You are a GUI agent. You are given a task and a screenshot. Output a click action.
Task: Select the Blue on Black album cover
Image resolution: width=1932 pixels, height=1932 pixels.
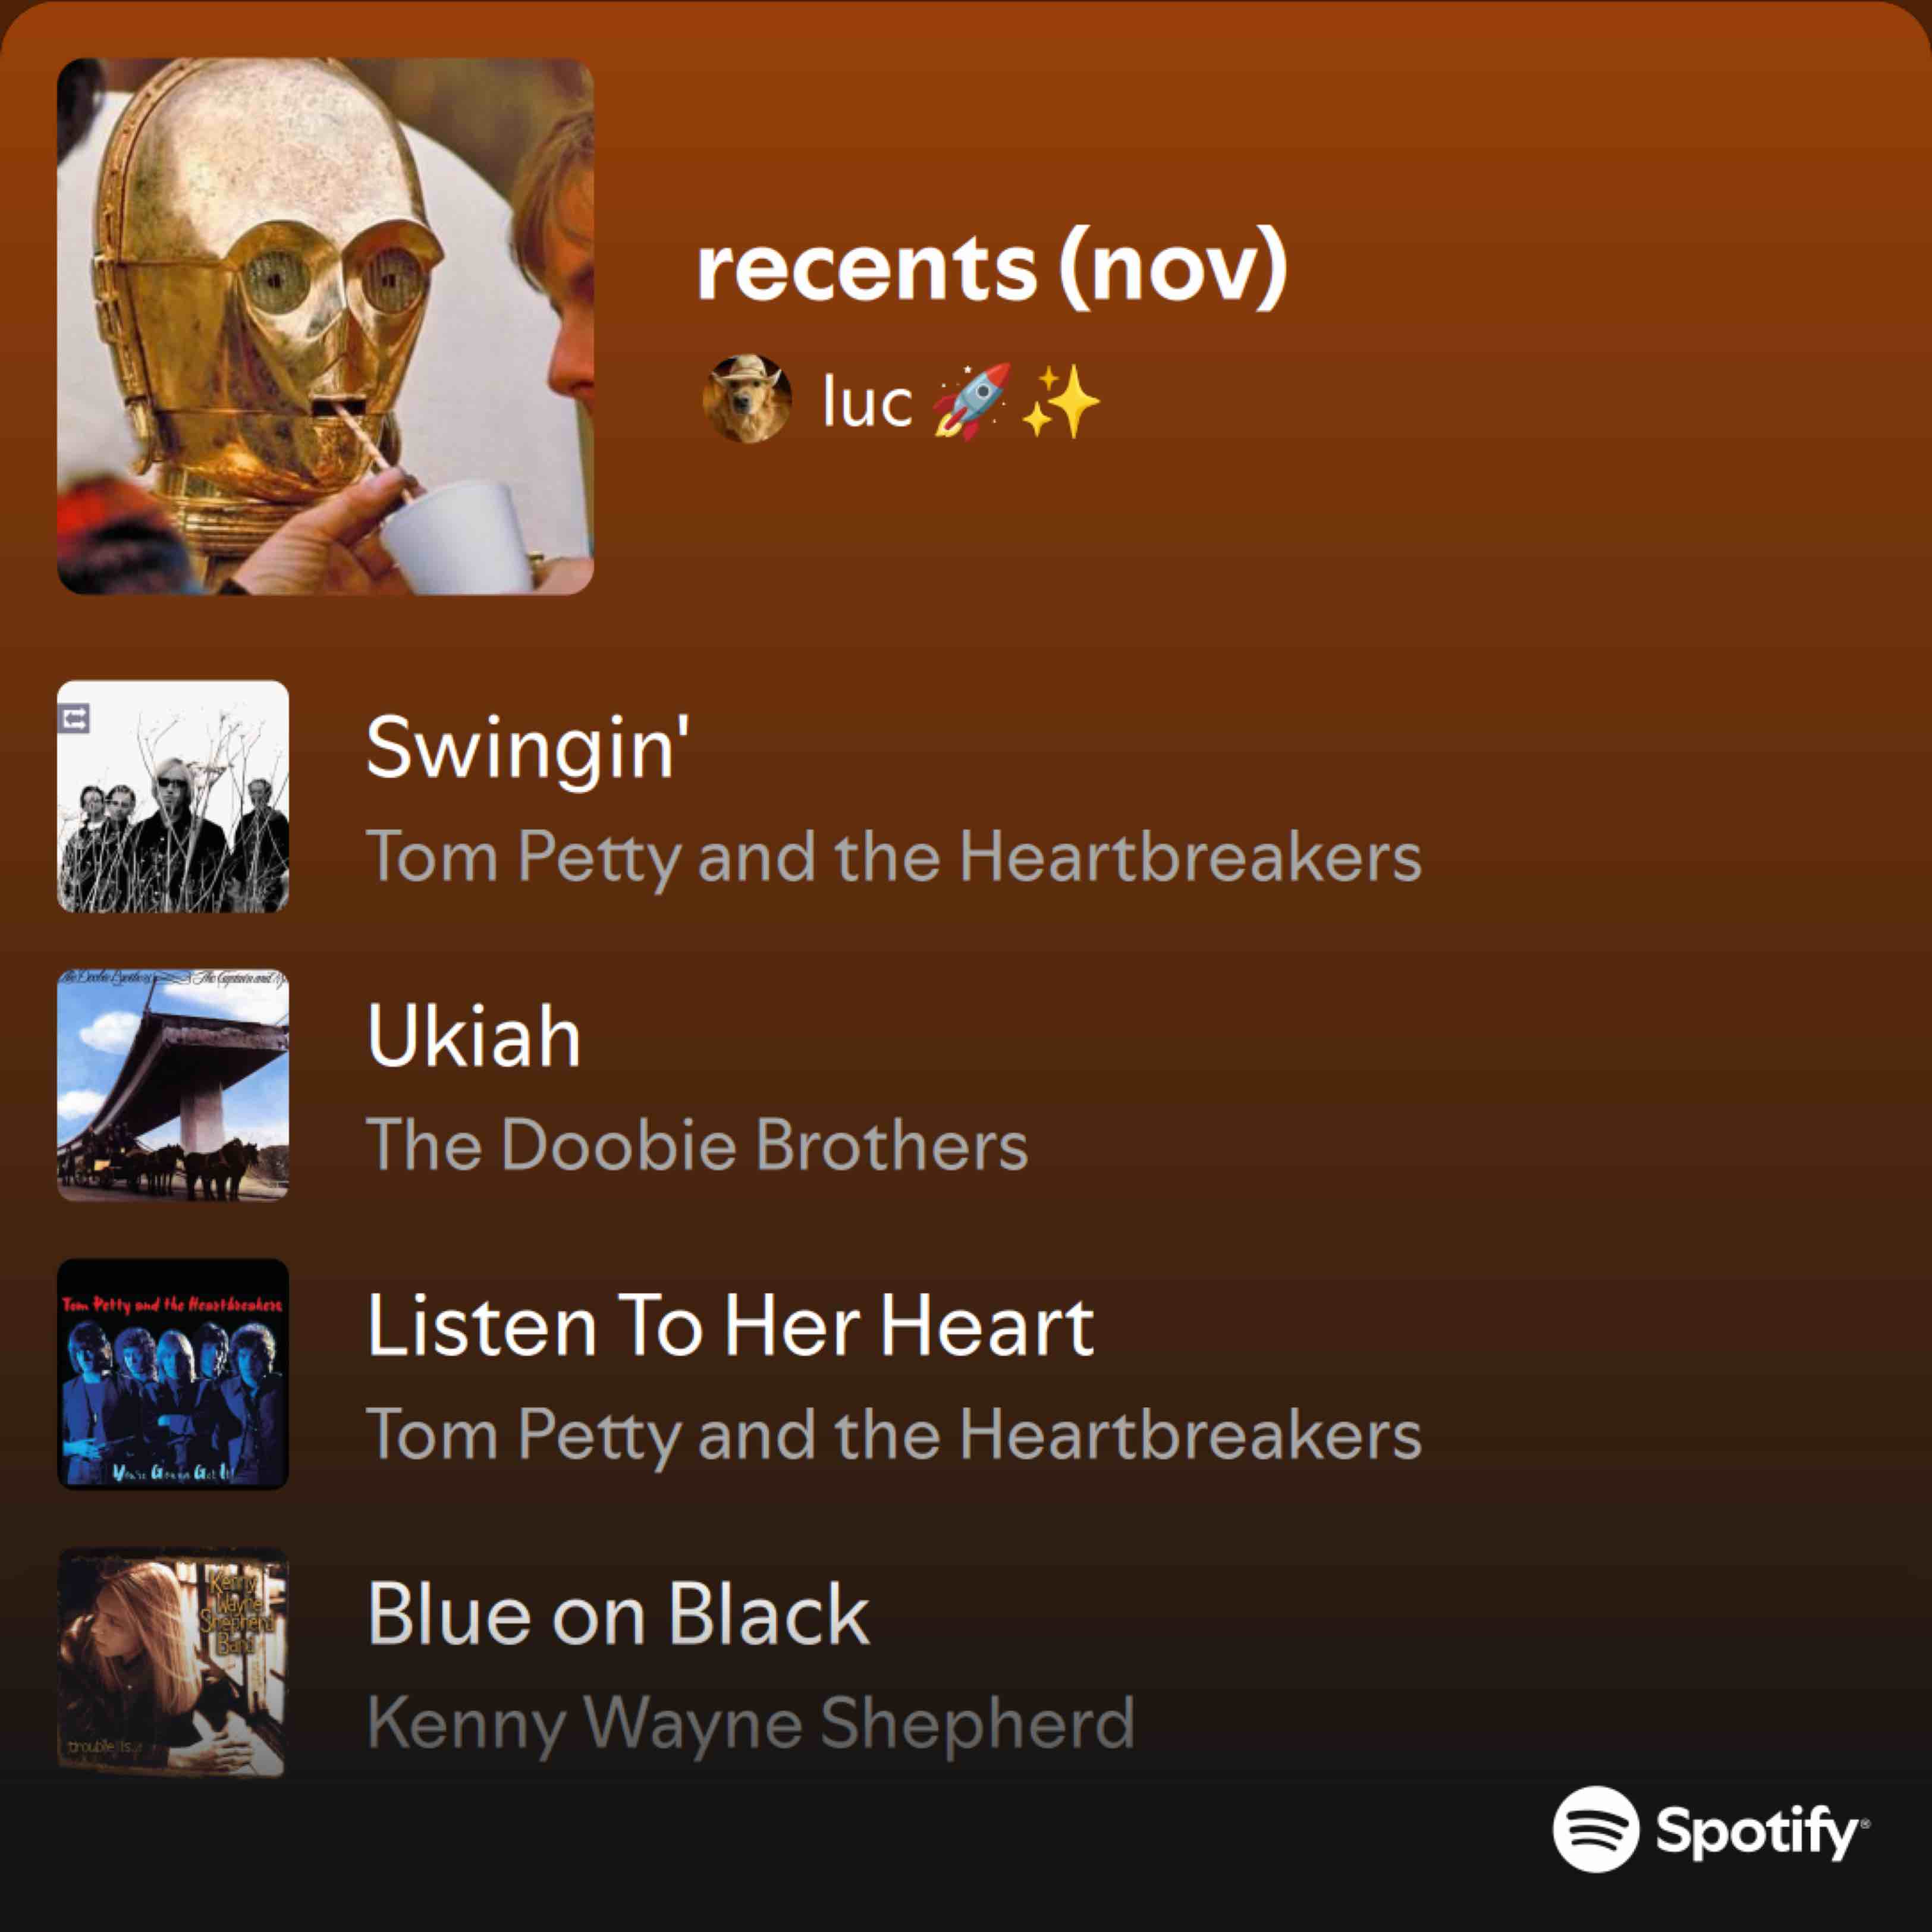tap(173, 1662)
